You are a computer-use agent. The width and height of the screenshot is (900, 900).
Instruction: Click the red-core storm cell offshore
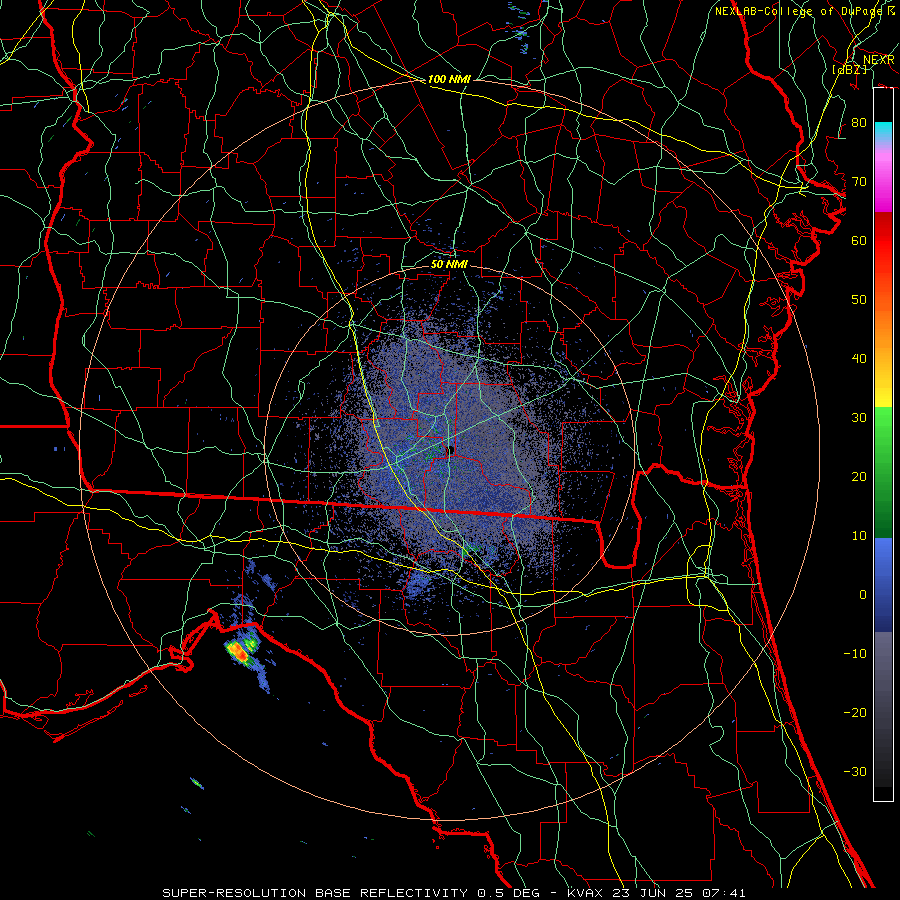click(x=238, y=652)
